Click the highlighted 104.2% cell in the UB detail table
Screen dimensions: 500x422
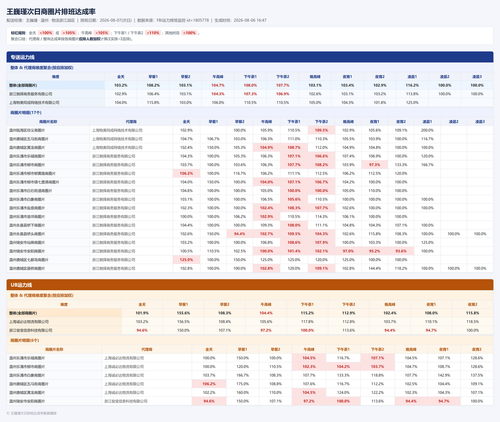(343, 367)
